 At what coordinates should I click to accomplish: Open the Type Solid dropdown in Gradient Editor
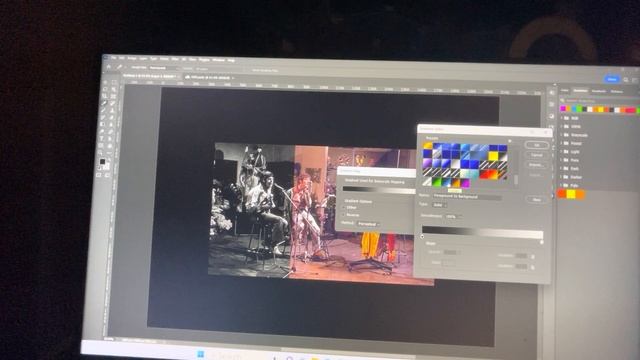tap(439, 204)
